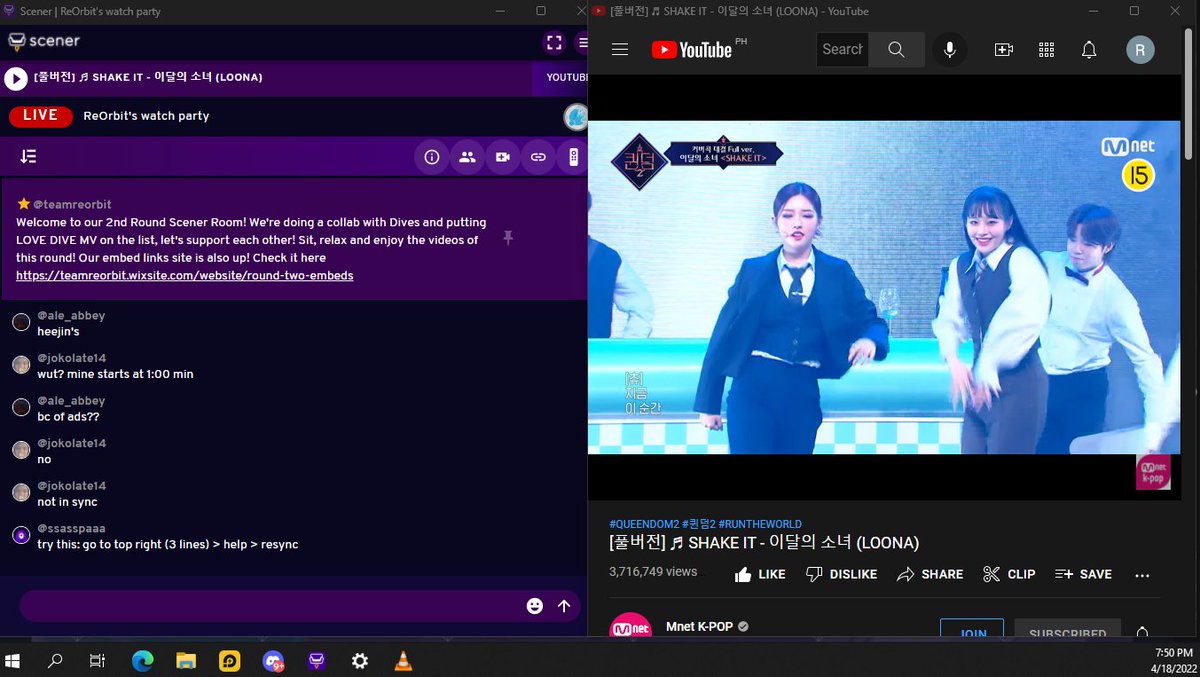Save the video to a playlist

point(1083,574)
